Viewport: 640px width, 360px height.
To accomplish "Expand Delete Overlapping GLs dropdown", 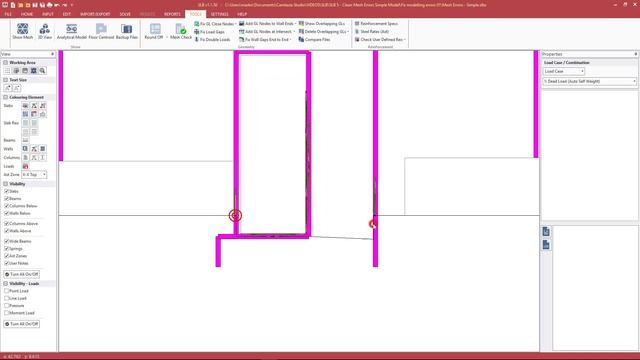I will pyautogui.click(x=348, y=31).
